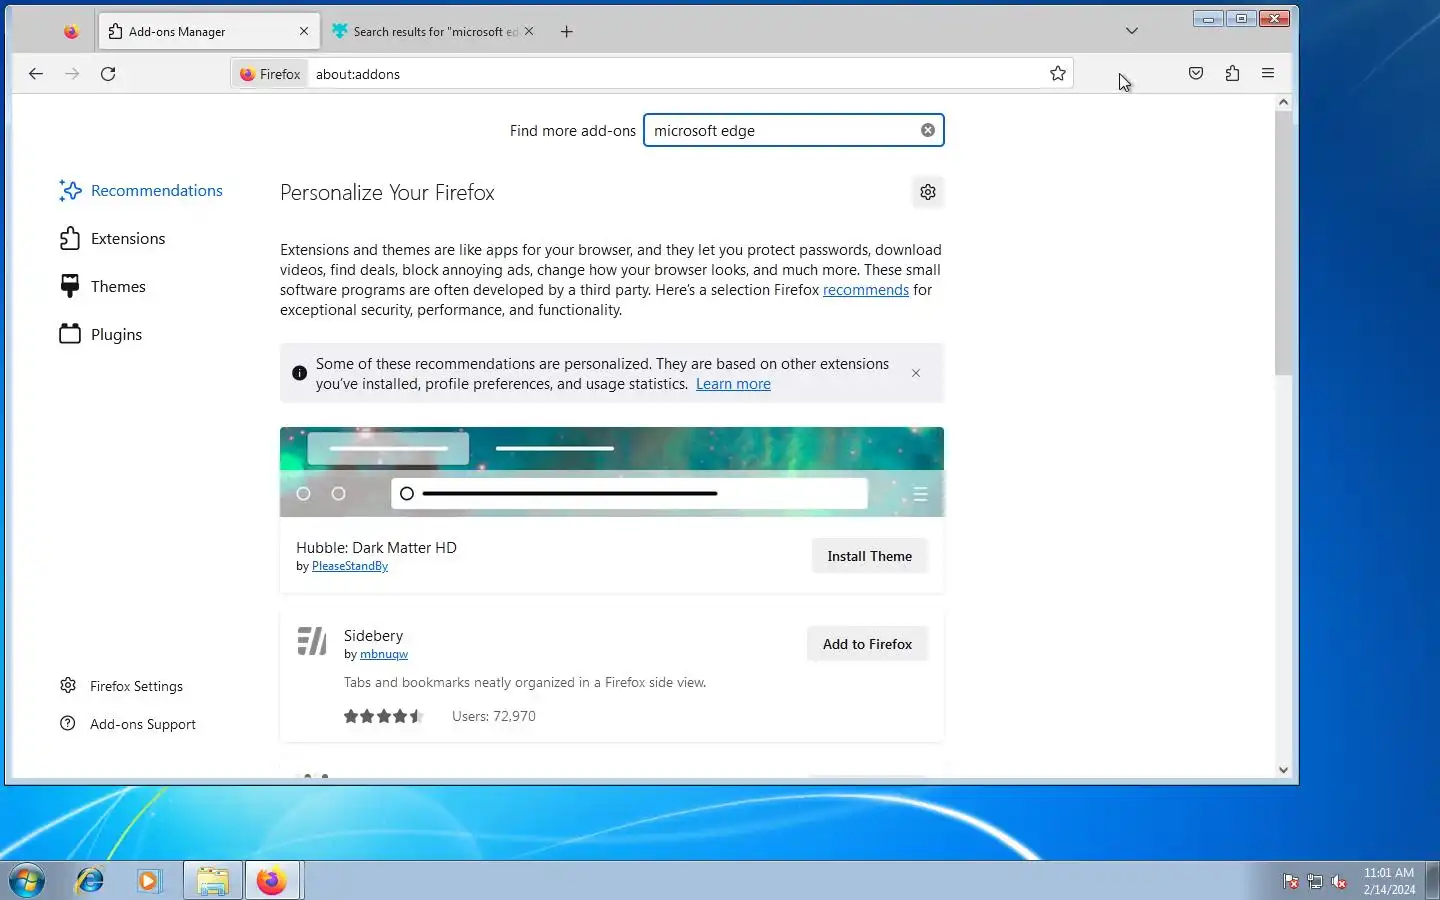Open the Firefox application menu
1440x900 pixels.
1268,73
